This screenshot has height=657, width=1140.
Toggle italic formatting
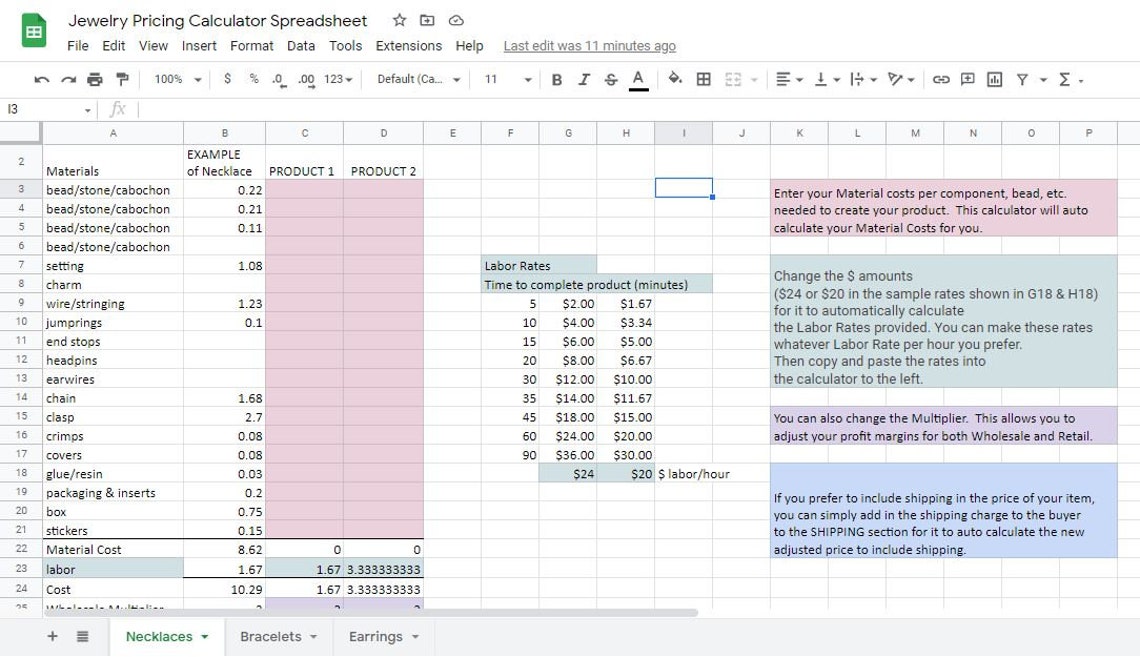[584, 79]
